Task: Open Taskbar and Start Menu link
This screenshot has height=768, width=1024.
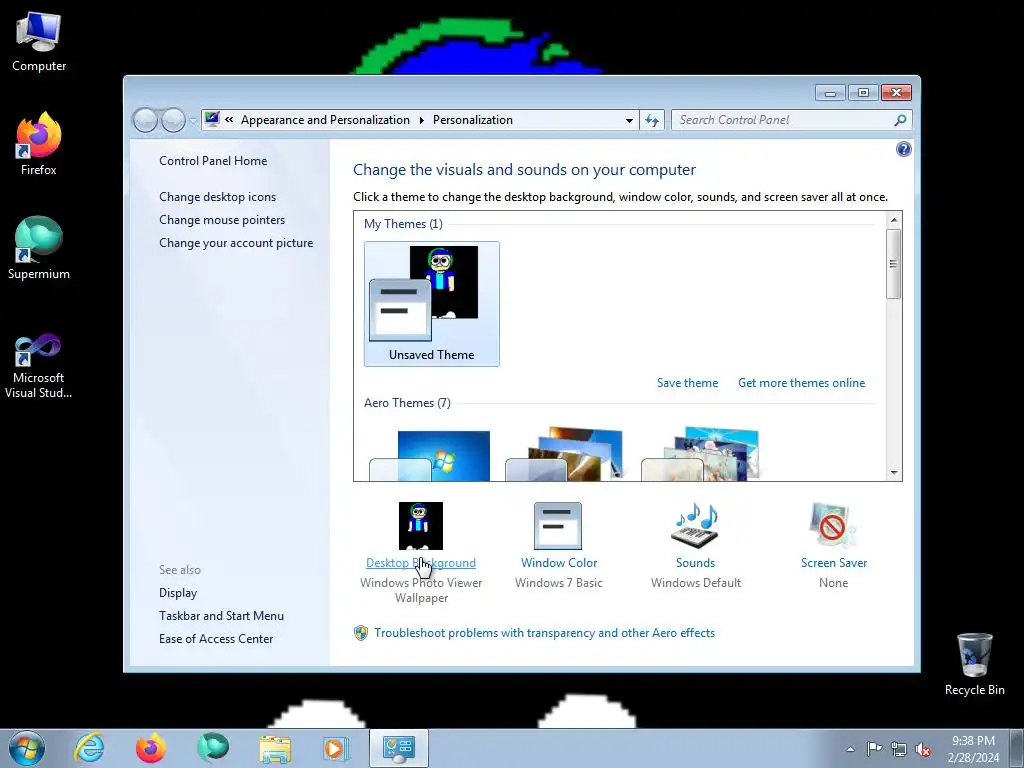Action: pyautogui.click(x=221, y=616)
